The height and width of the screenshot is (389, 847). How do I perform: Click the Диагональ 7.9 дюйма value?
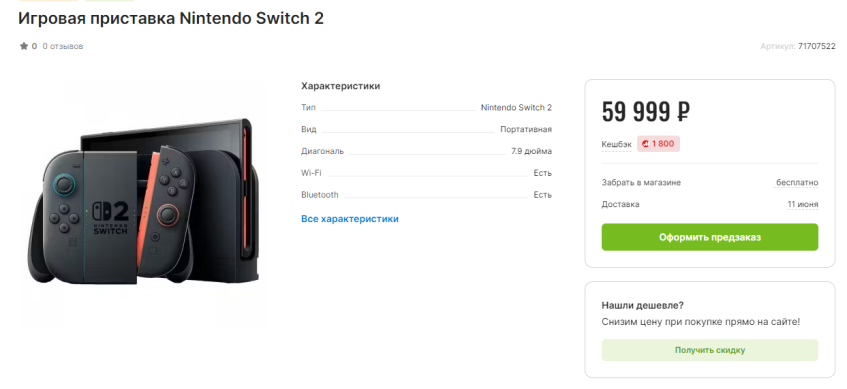tap(532, 151)
